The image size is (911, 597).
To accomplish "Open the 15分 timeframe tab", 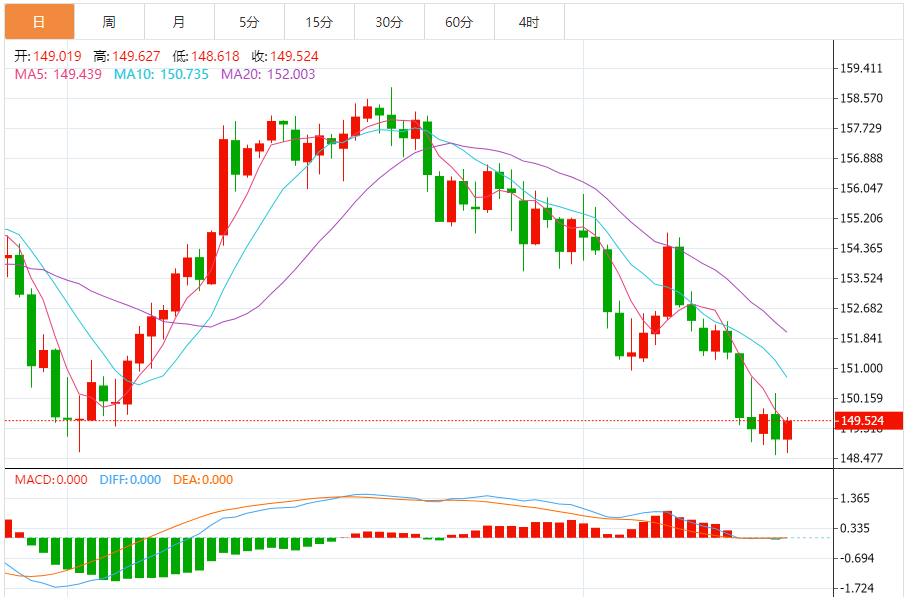I will click(319, 22).
